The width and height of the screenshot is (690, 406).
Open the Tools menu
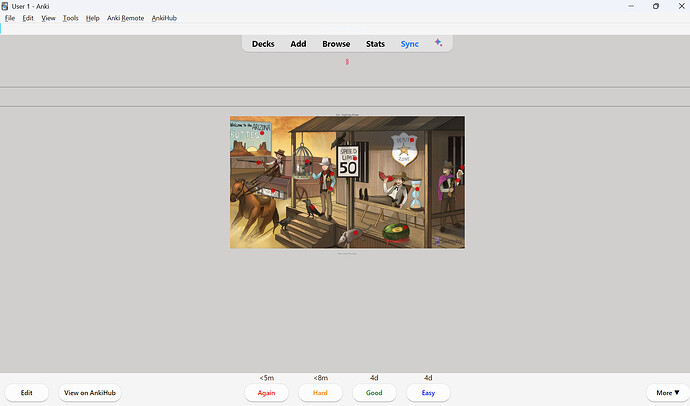pos(70,18)
